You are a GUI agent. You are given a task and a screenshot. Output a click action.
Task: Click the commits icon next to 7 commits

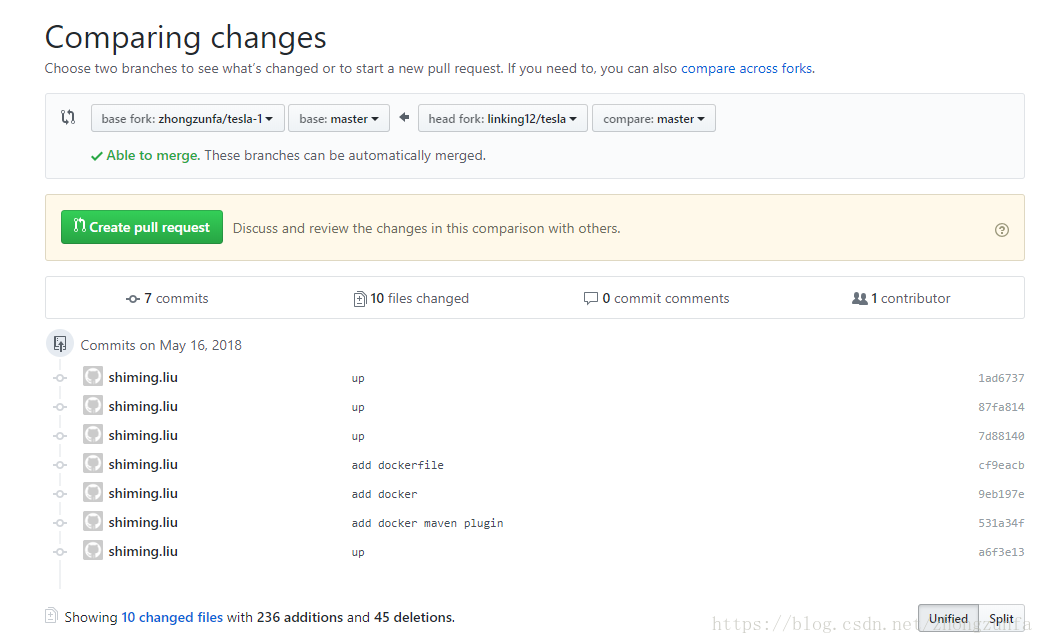pos(132,299)
